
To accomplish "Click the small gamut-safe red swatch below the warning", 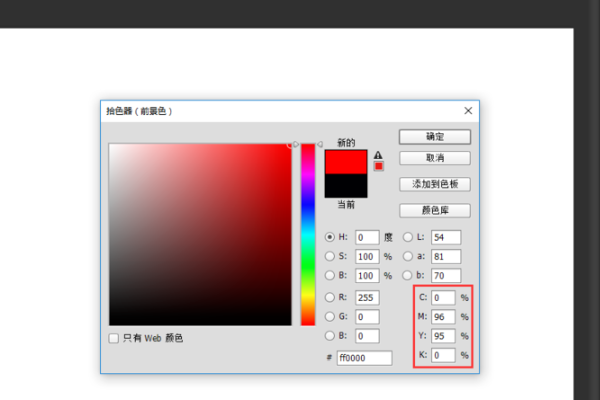I will click(x=378, y=166).
